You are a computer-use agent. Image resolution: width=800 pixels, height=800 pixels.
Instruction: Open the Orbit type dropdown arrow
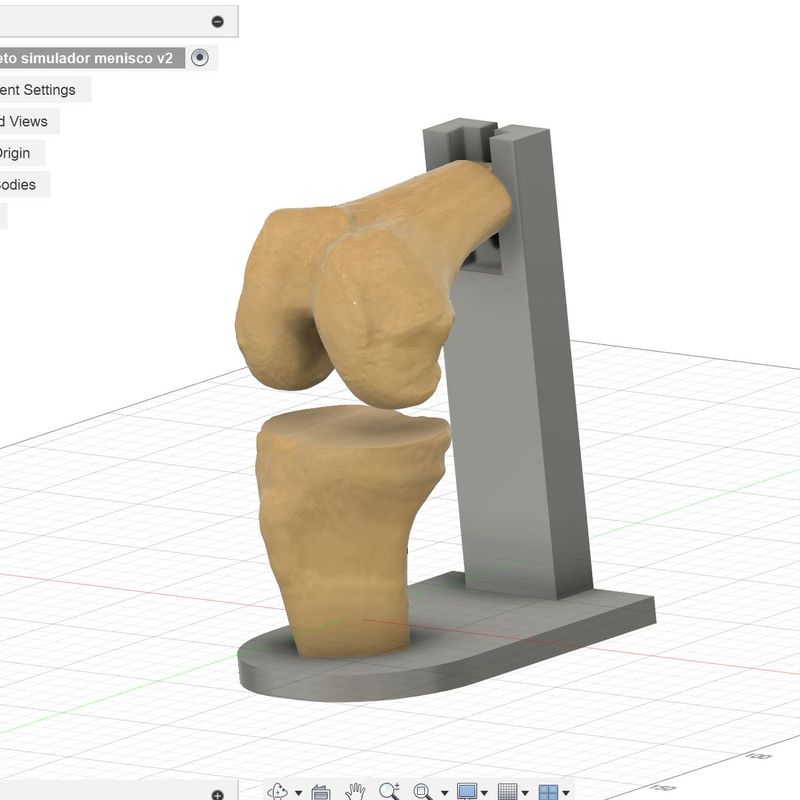pyautogui.click(x=298, y=793)
